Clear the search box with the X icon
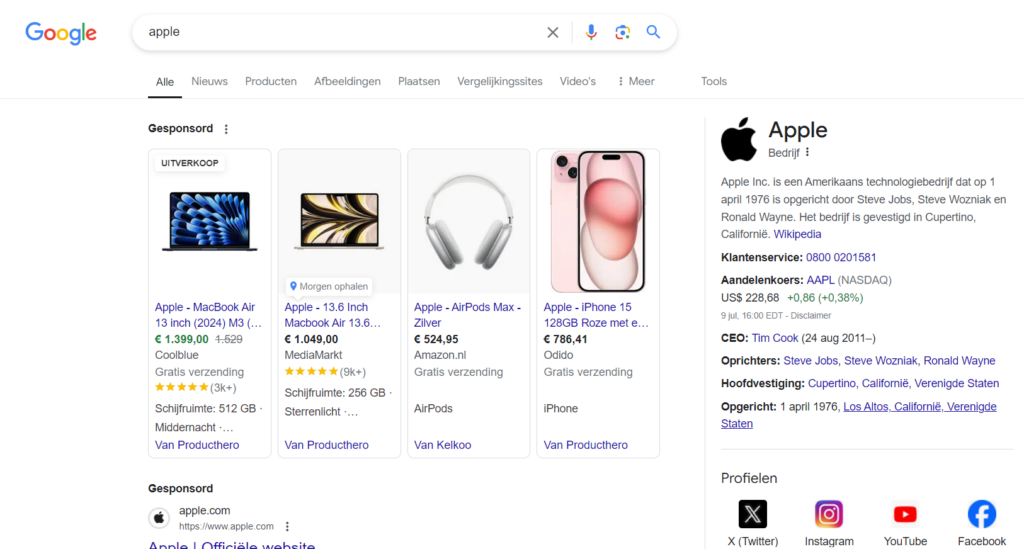The width and height of the screenshot is (1024, 549). pyautogui.click(x=552, y=32)
